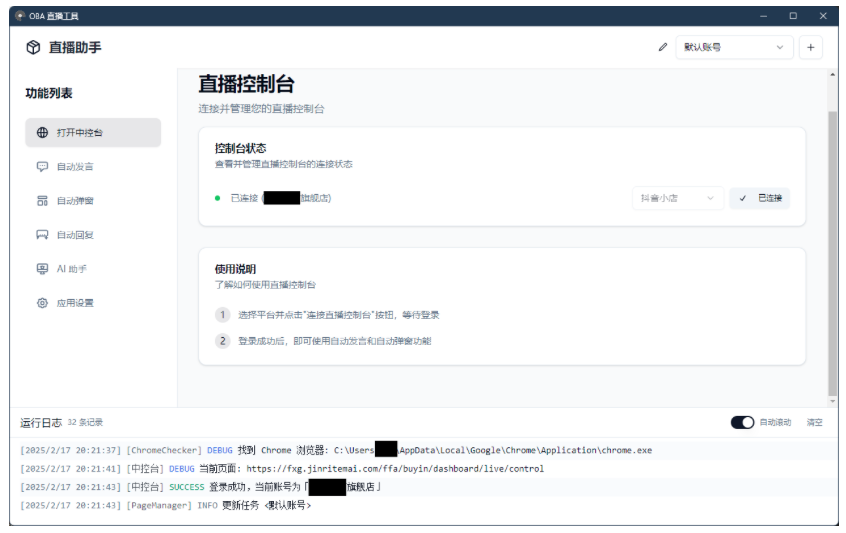
Task: Click scrollbar down arrow
Action: (833, 401)
